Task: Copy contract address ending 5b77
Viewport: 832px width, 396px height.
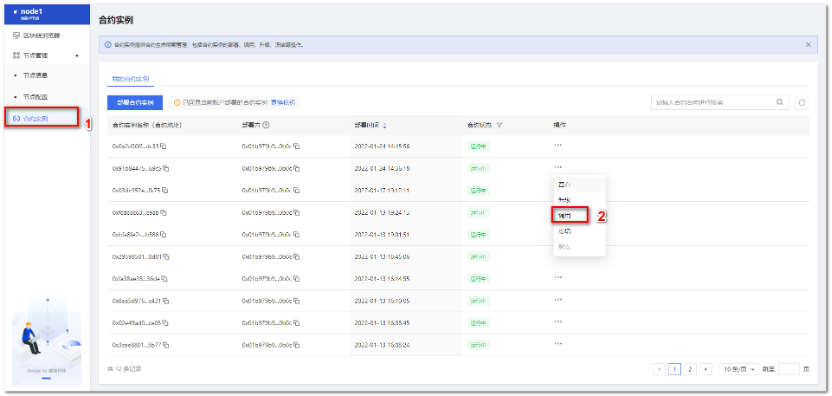Action: [x=166, y=345]
